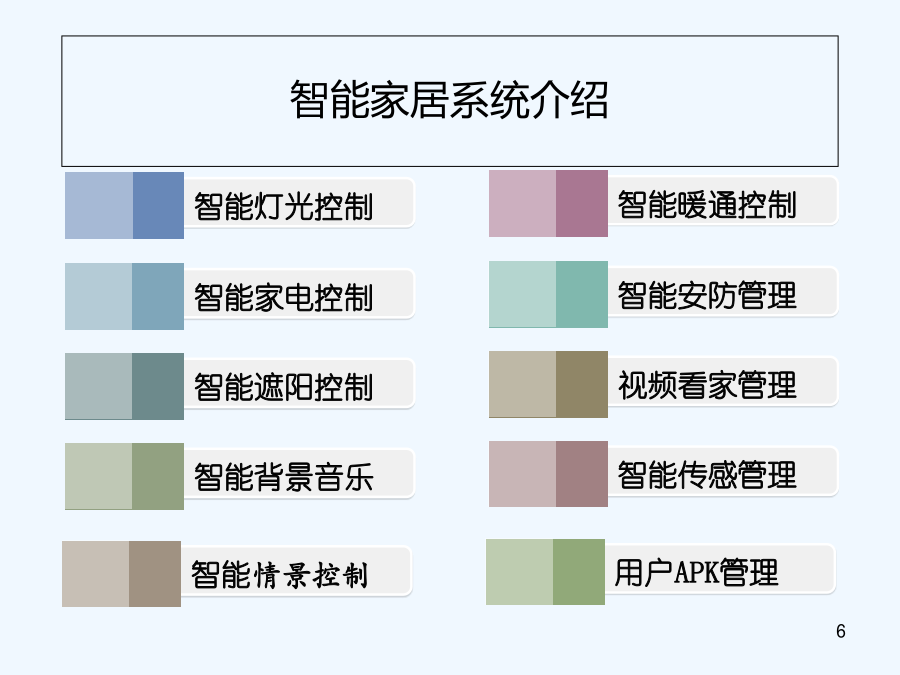Pick the gray-teal swatch beside 智能遮阳控制

click(125, 386)
